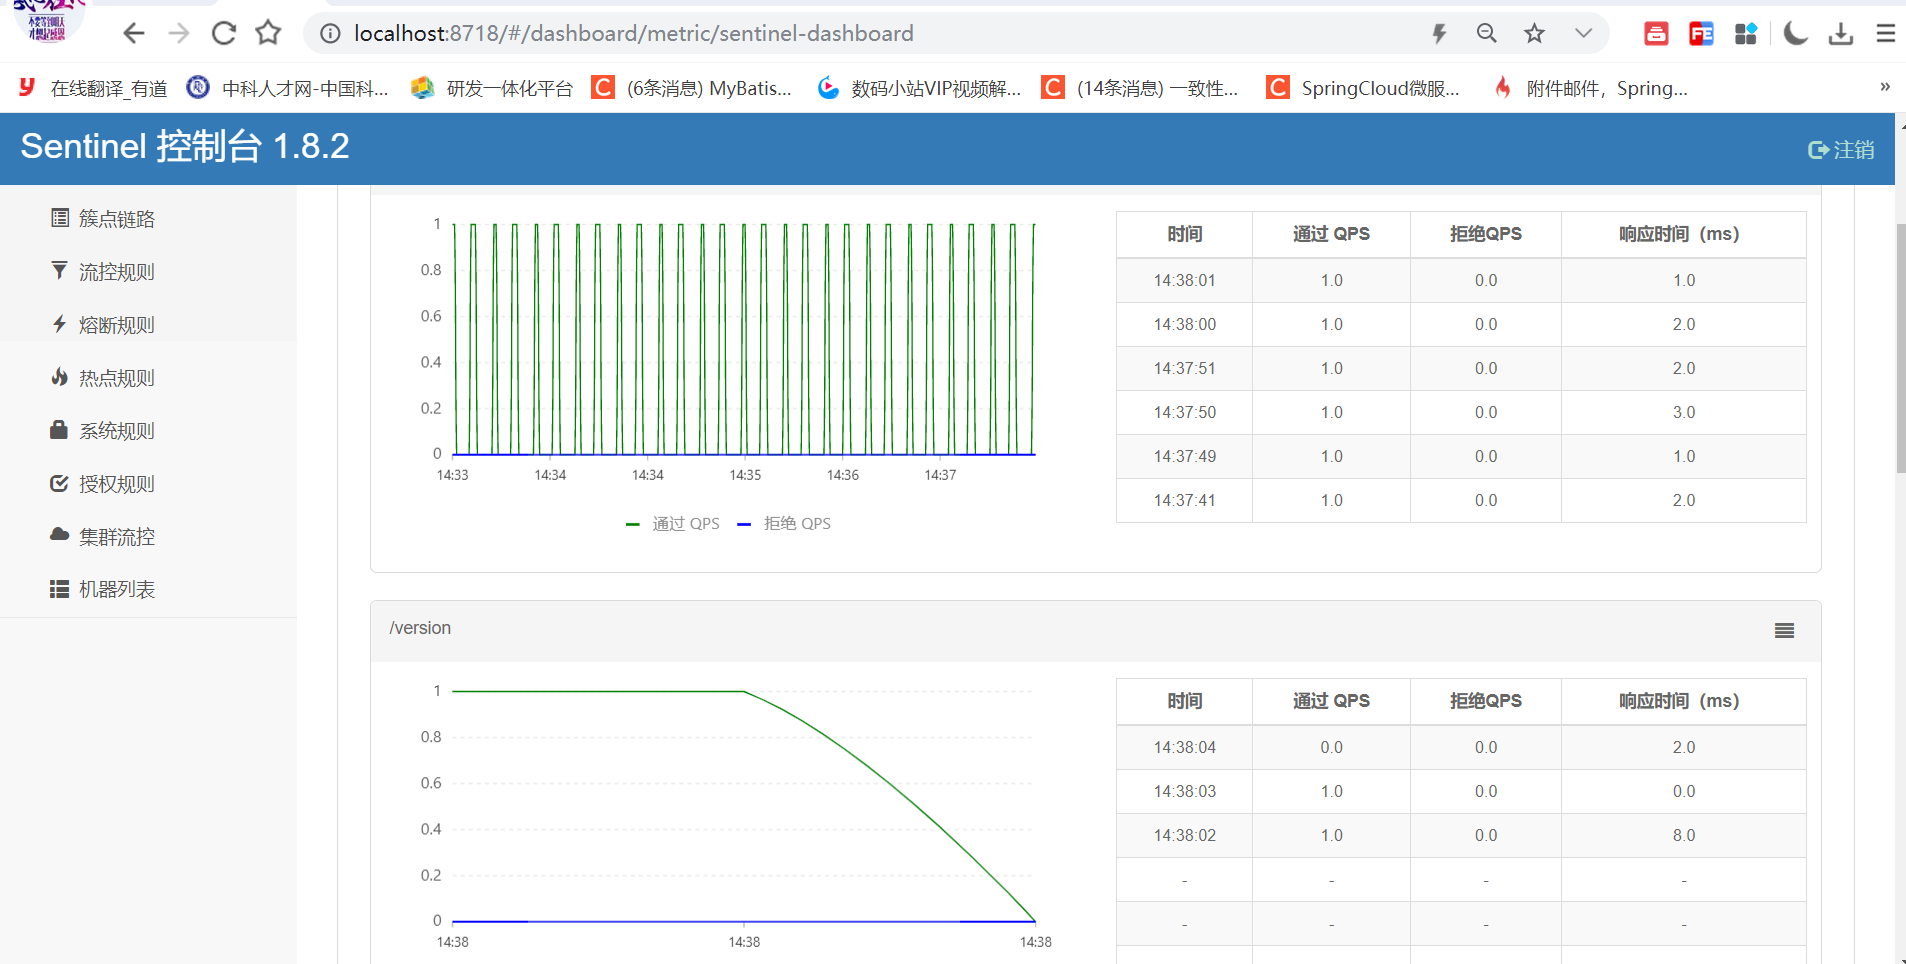Open 中科人才网 bookmark
The width and height of the screenshot is (1906, 964).
tap(288, 88)
